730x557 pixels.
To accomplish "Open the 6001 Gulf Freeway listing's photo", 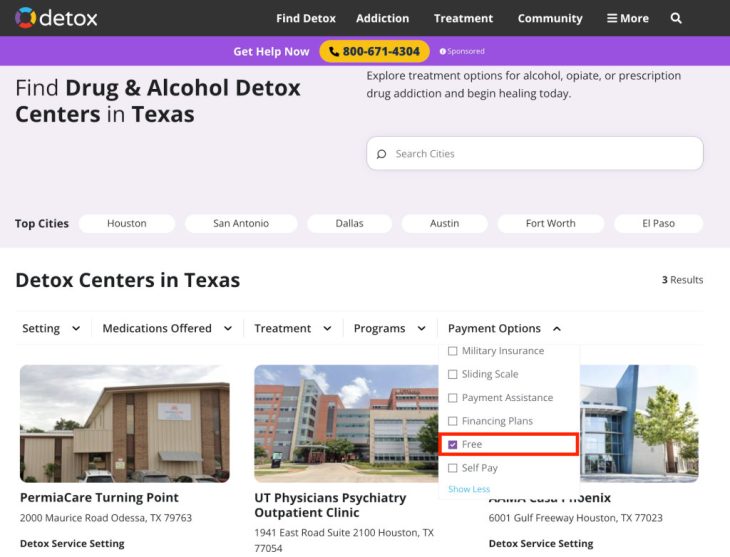I will [639, 423].
